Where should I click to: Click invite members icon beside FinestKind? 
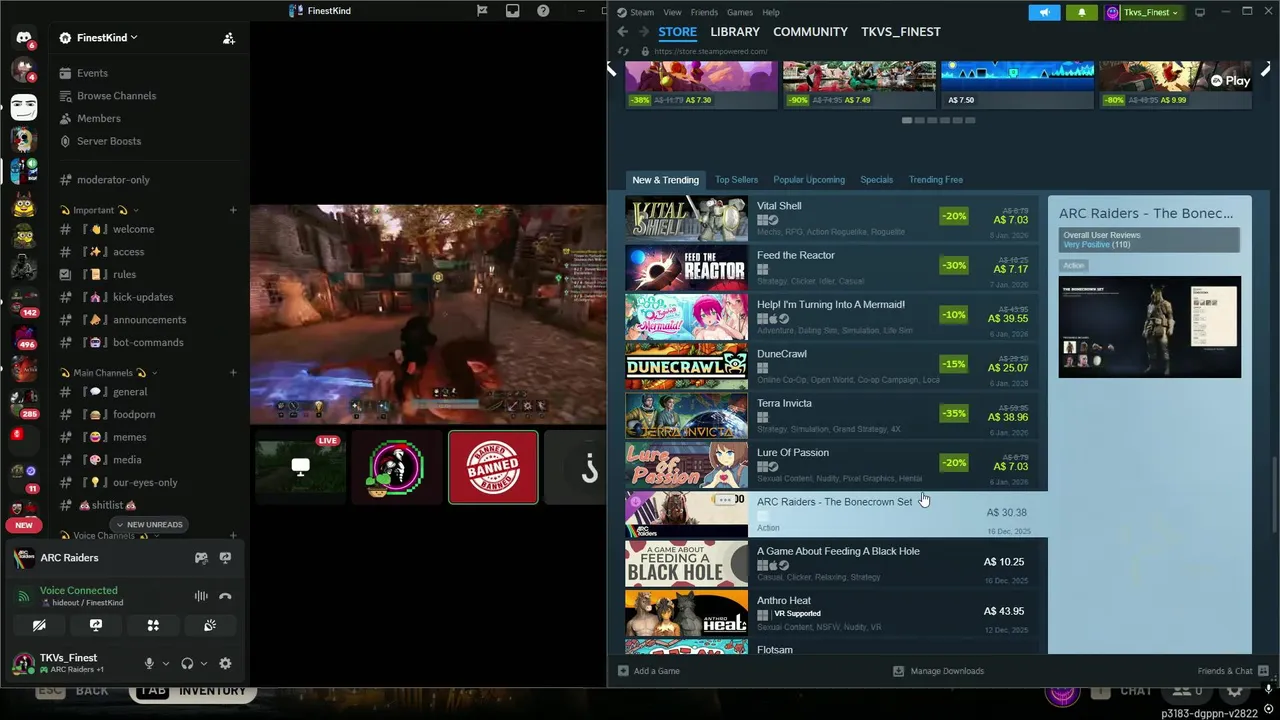point(229,38)
